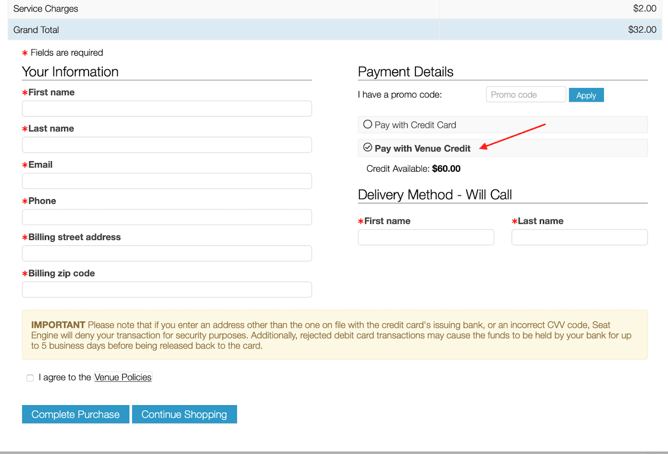Click the Last name field under Your Information

(x=167, y=145)
